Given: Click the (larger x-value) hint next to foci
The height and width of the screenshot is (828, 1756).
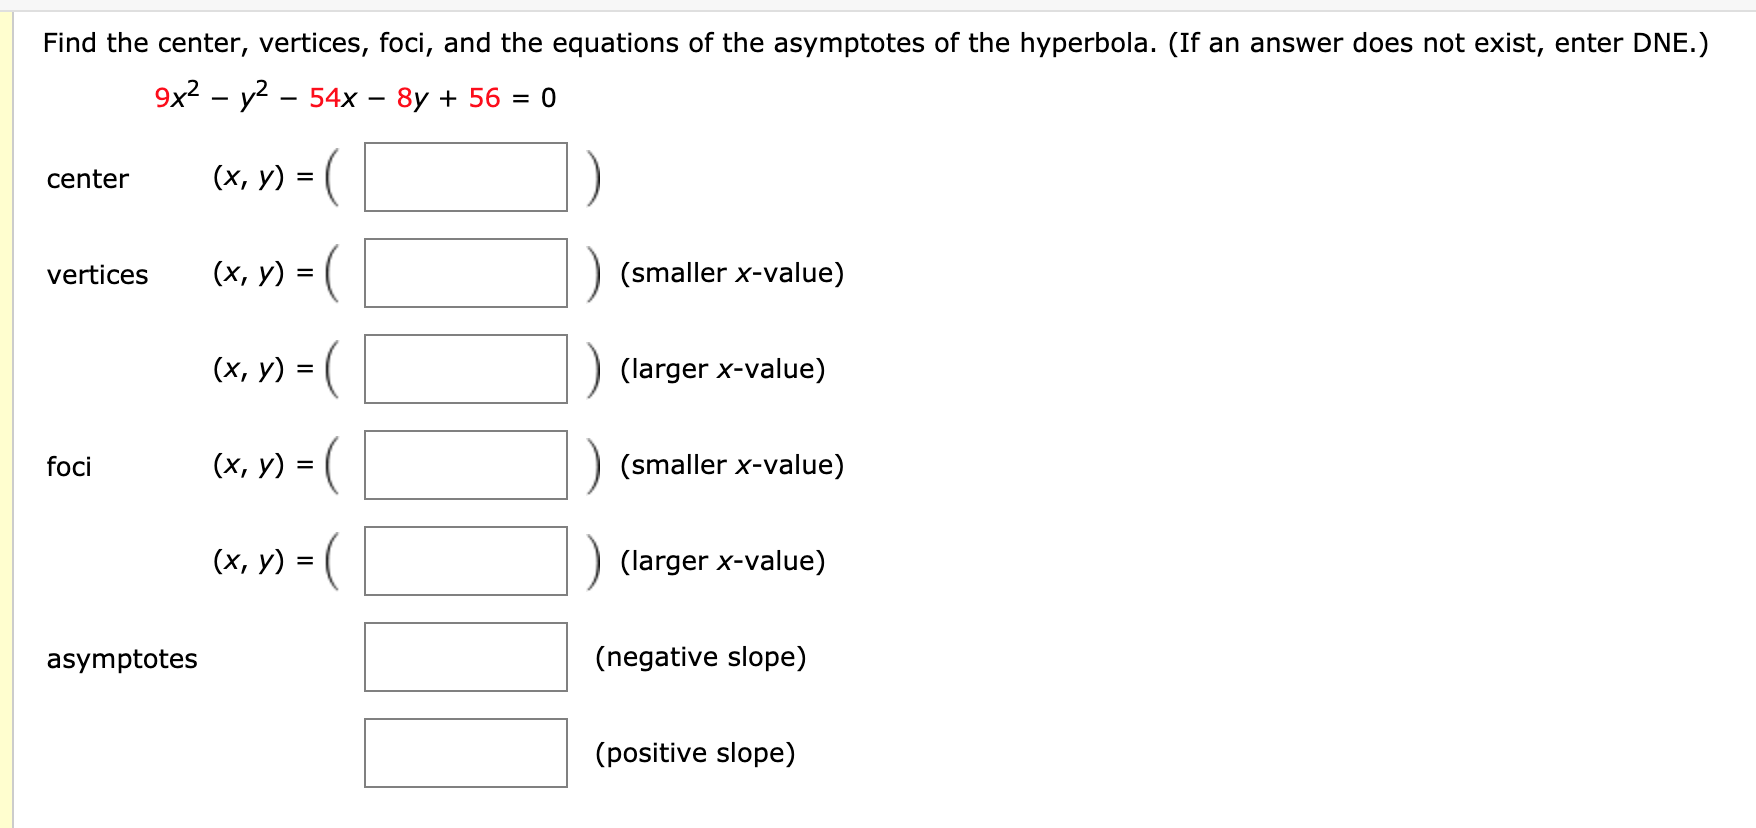Looking at the screenshot, I should [x=722, y=562].
